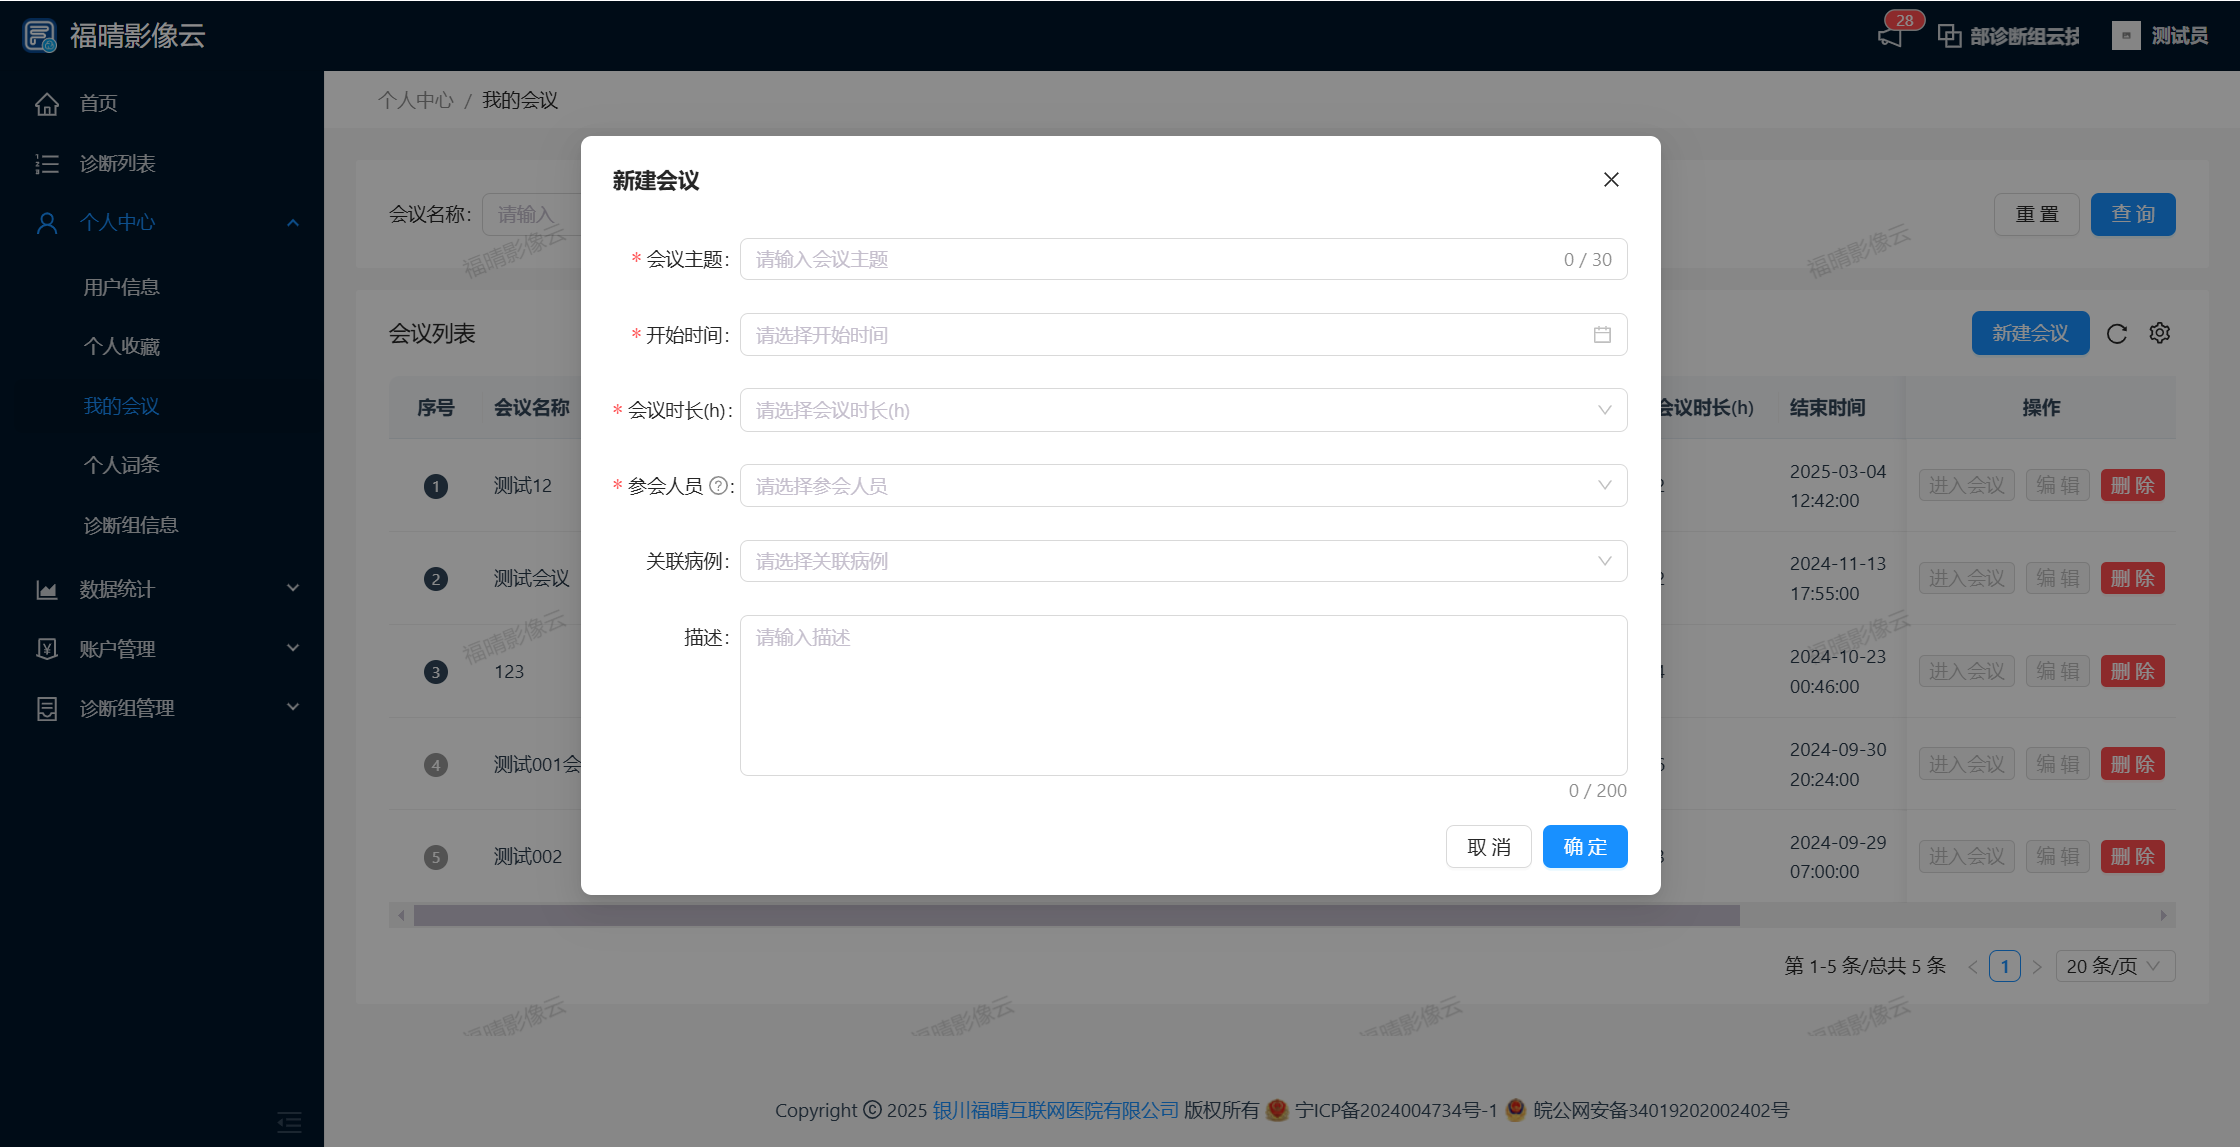
Task: Click the sidebar collapse icon at bottom
Action: (x=289, y=1122)
